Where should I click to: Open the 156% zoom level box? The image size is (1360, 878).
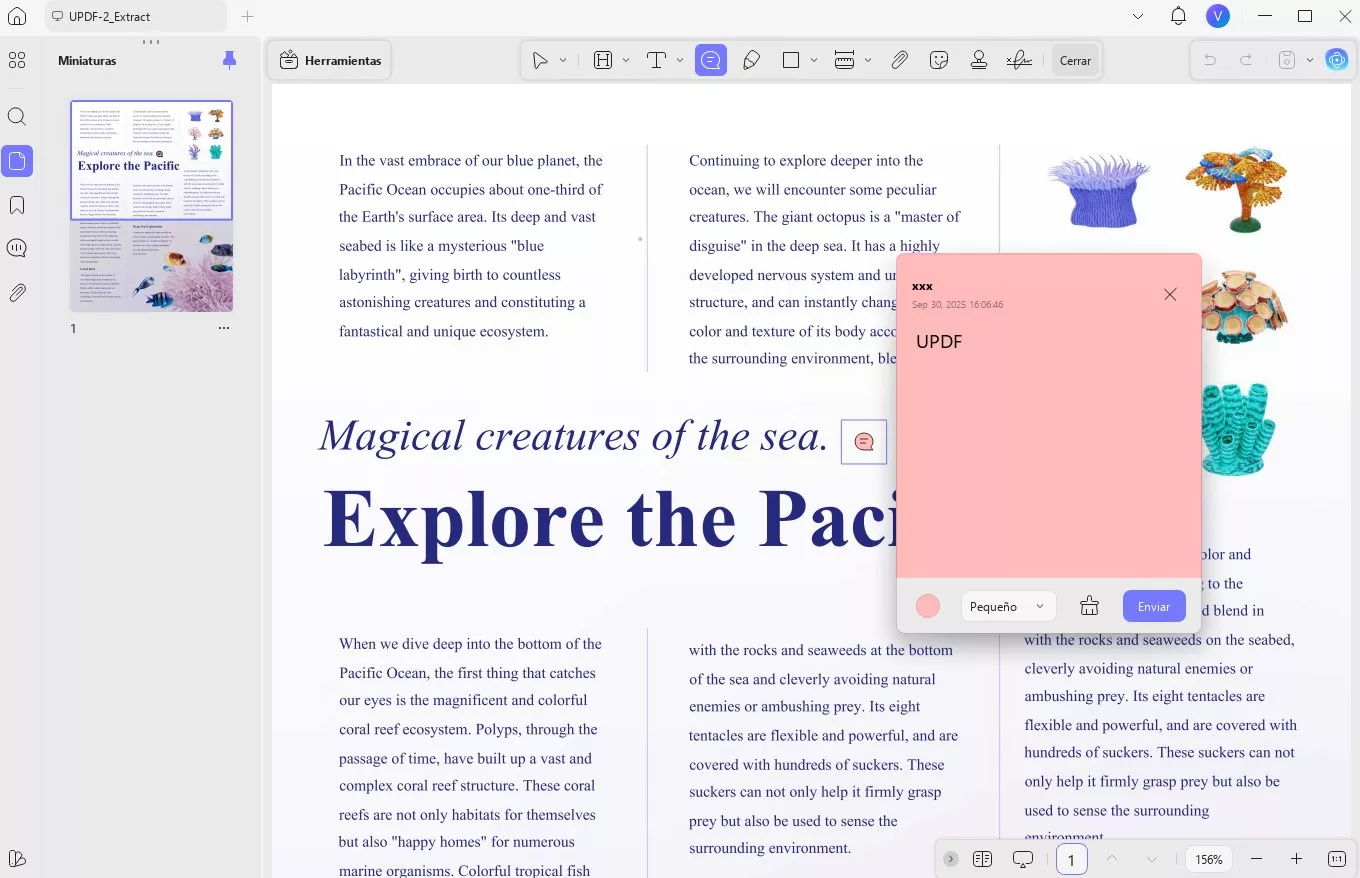click(1209, 859)
